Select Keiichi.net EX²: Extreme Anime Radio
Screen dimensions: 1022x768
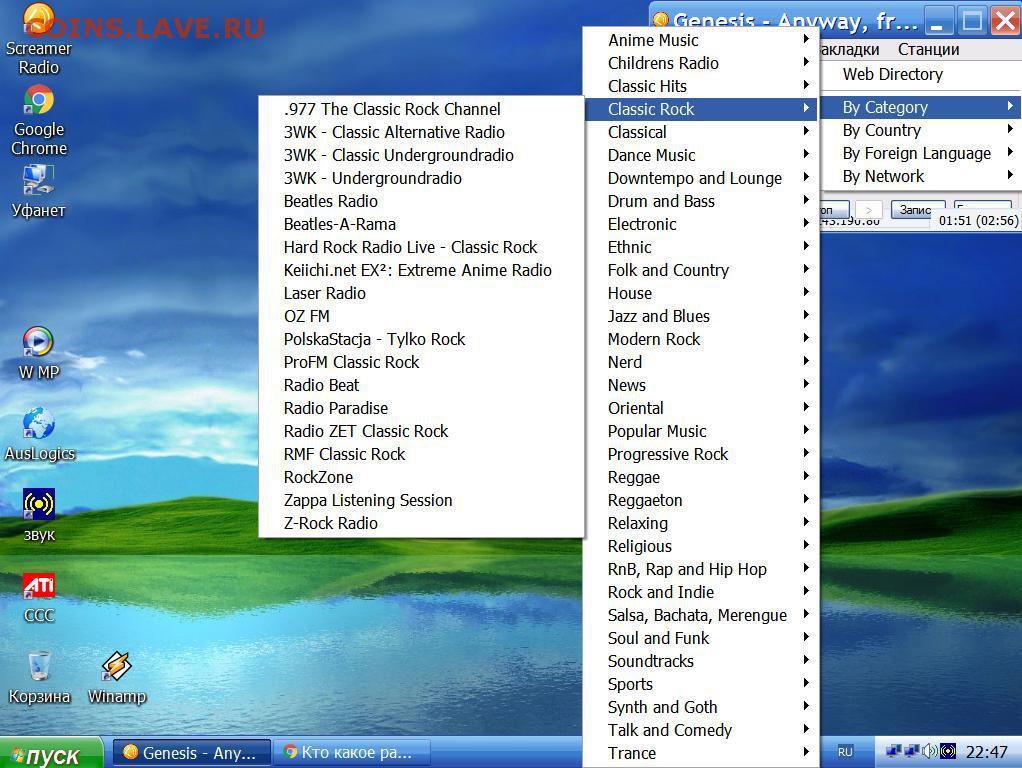[421, 270]
